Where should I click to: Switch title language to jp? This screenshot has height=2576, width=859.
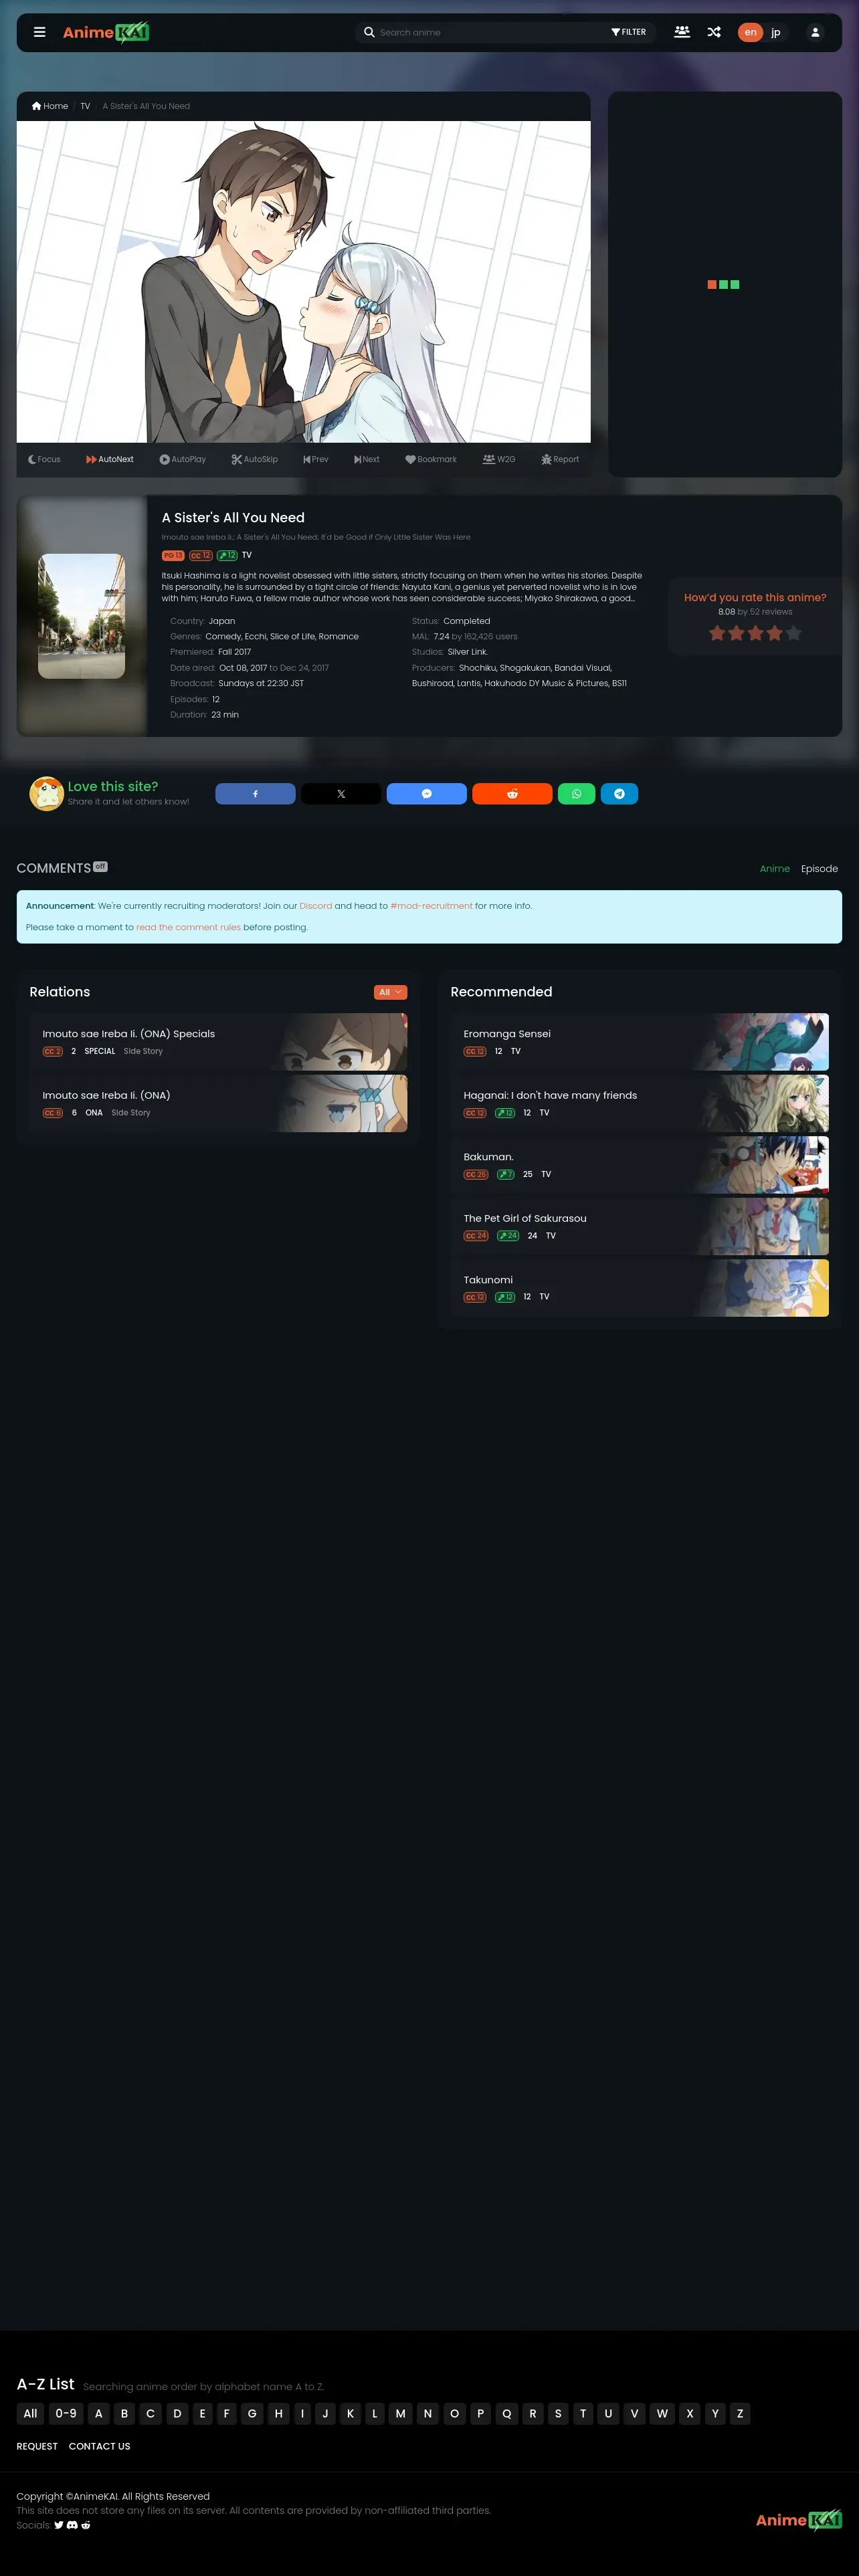(x=776, y=32)
